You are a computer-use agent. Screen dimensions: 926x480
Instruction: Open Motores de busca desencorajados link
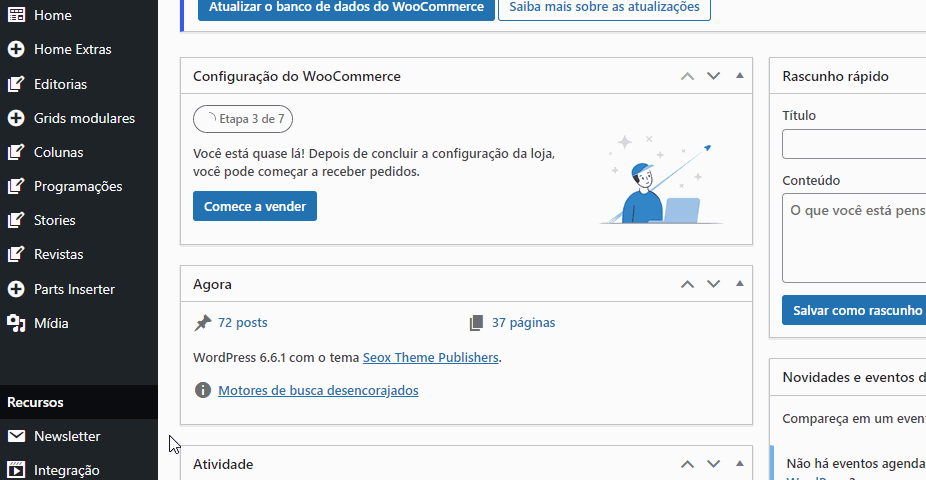point(318,390)
